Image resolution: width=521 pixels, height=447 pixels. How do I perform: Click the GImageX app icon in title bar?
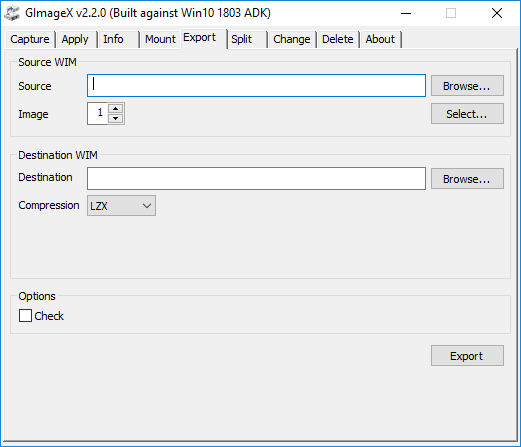point(12,13)
